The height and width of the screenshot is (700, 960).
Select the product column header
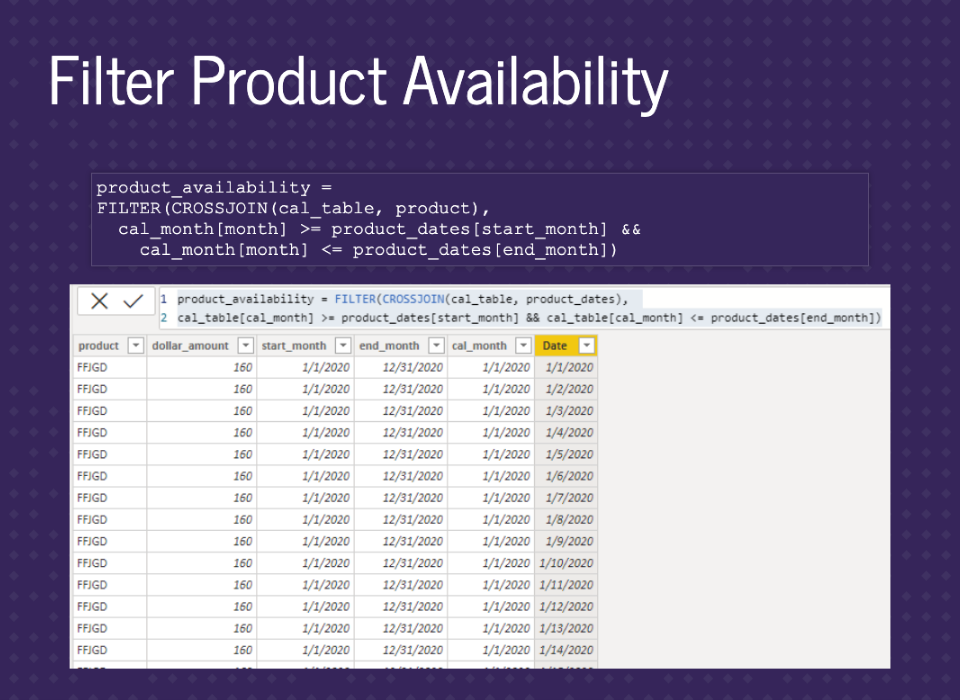click(99, 346)
